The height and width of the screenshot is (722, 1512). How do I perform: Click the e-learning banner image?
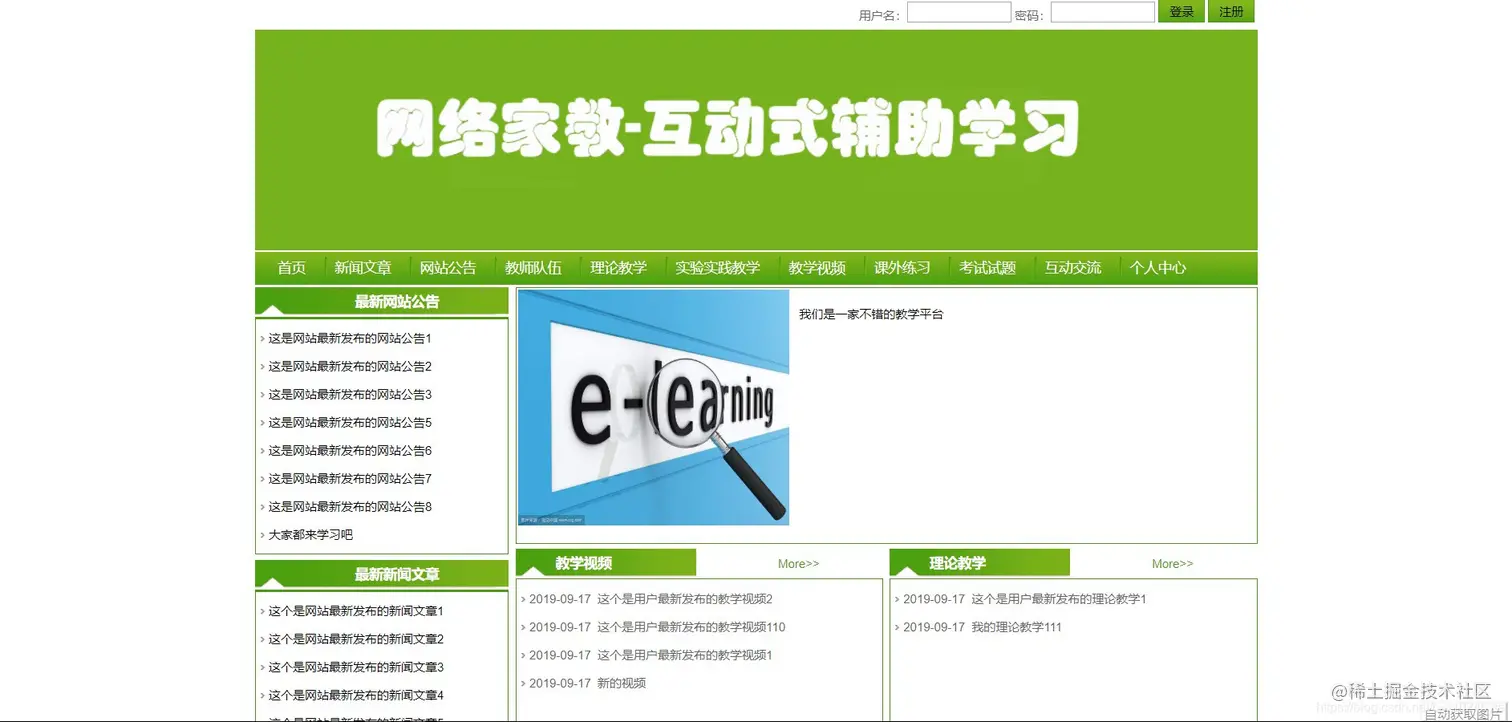click(652, 407)
